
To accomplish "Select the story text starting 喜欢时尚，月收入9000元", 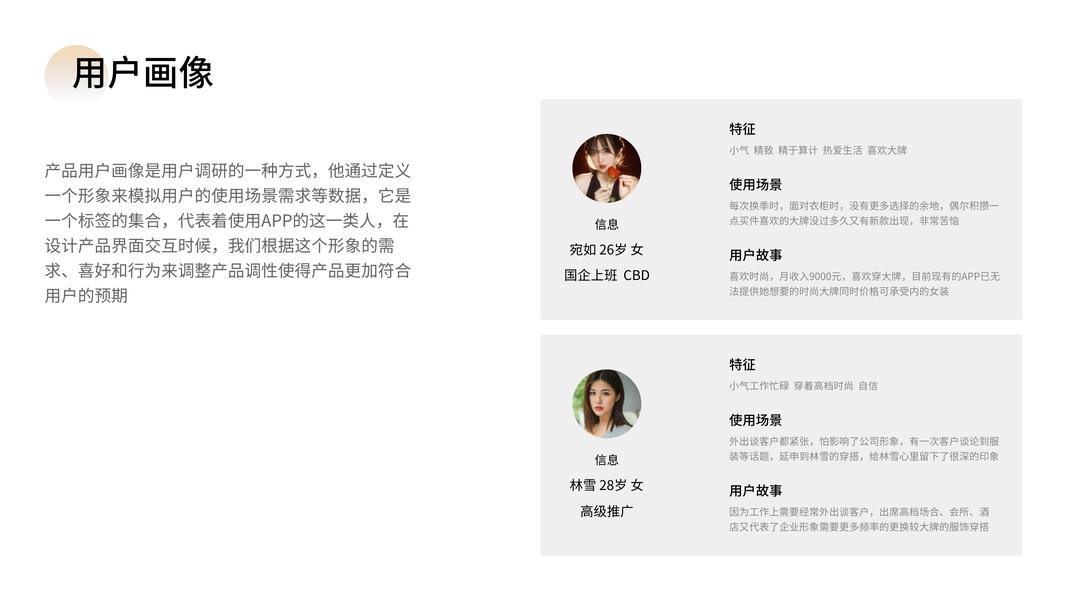I will [x=864, y=284].
